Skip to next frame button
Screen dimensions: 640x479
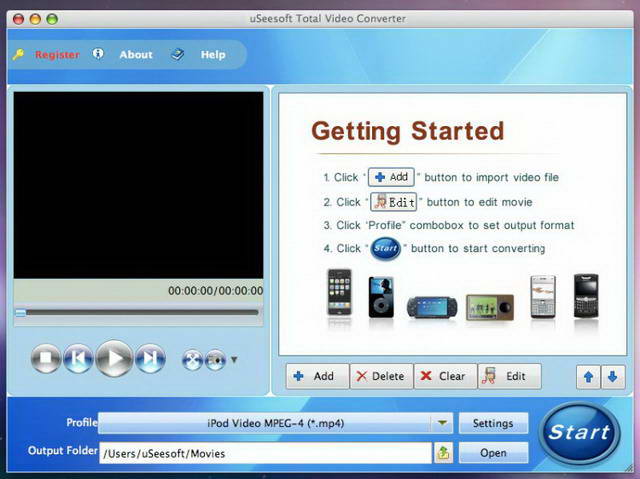click(x=150, y=358)
